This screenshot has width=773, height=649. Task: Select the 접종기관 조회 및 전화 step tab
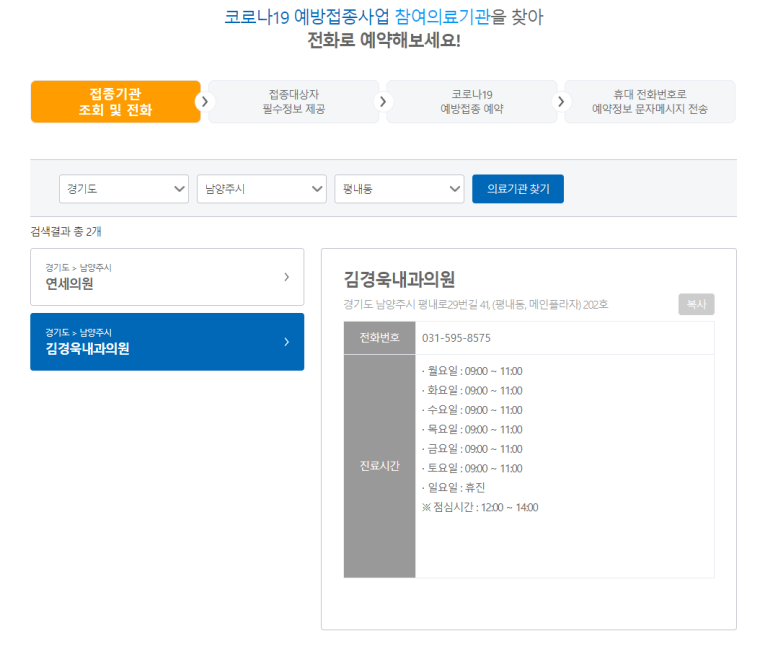[x=115, y=102]
